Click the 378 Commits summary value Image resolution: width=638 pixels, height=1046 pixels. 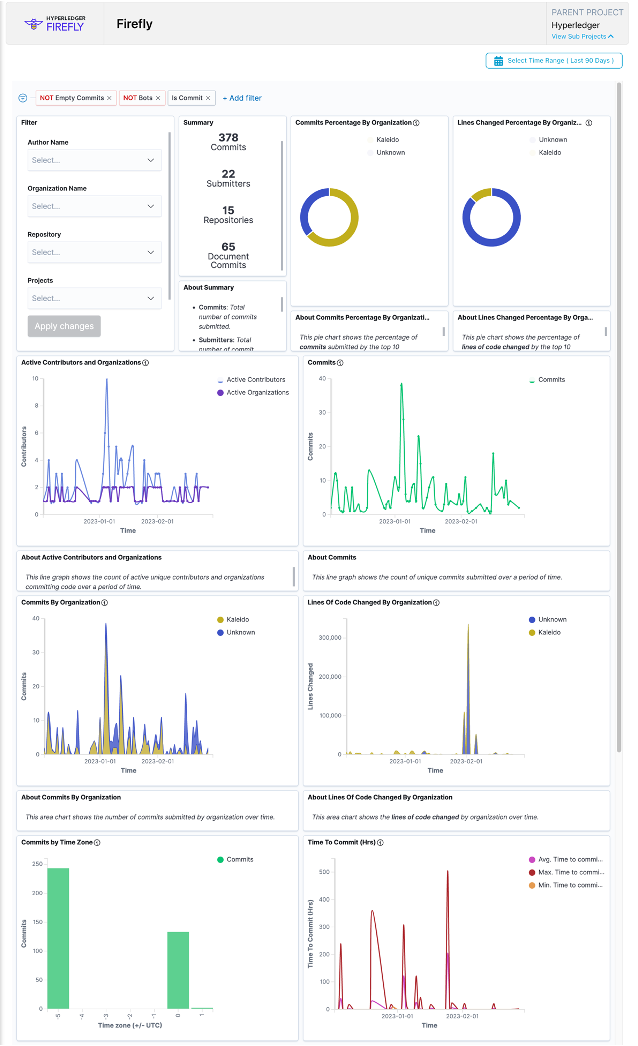coord(228,141)
